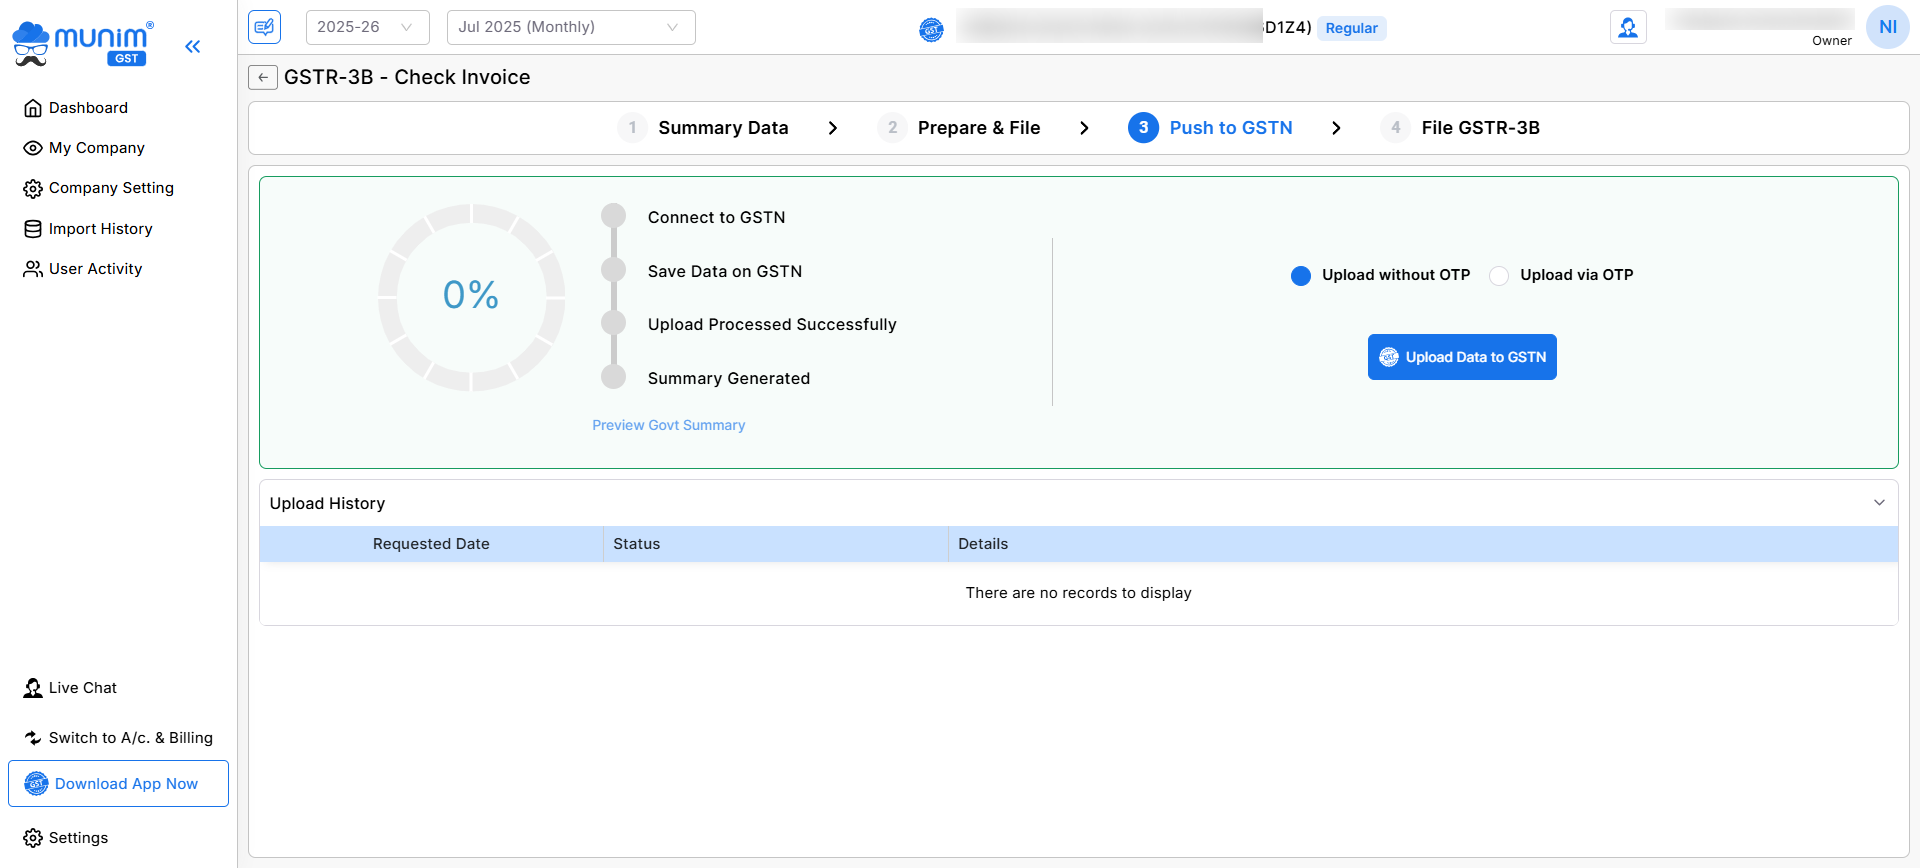Screen dimensions: 1920x868
Task: Click the Requested Date column header
Action: point(431,544)
